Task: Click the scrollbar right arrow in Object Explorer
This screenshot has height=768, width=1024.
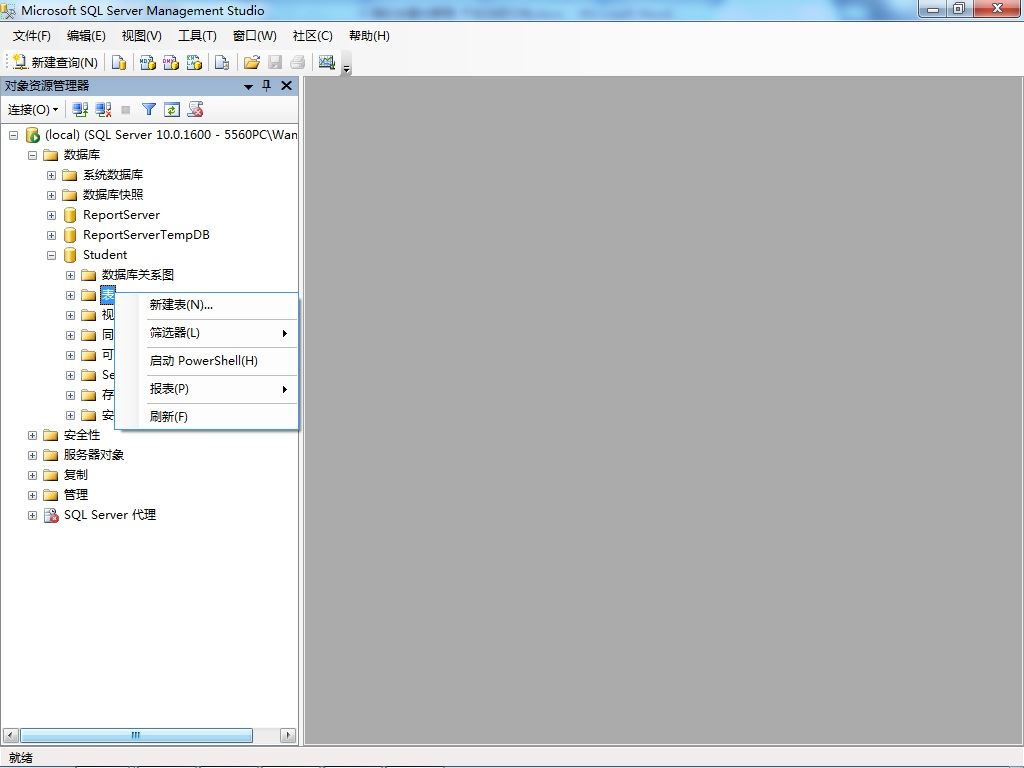Action: click(287, 735)
